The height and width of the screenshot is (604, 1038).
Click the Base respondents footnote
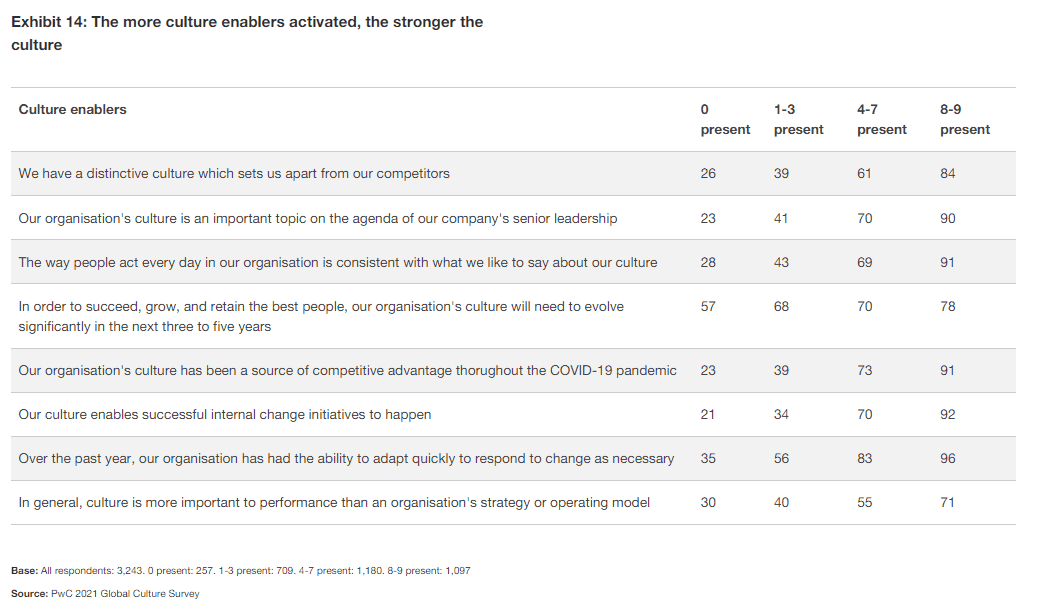tap(241, 571)
